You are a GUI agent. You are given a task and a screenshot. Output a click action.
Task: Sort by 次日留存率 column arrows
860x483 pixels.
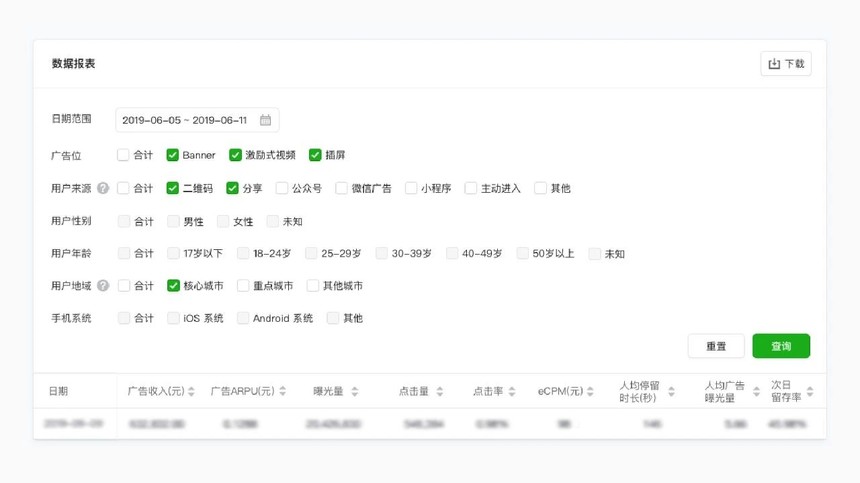click(x=810, y=391)
